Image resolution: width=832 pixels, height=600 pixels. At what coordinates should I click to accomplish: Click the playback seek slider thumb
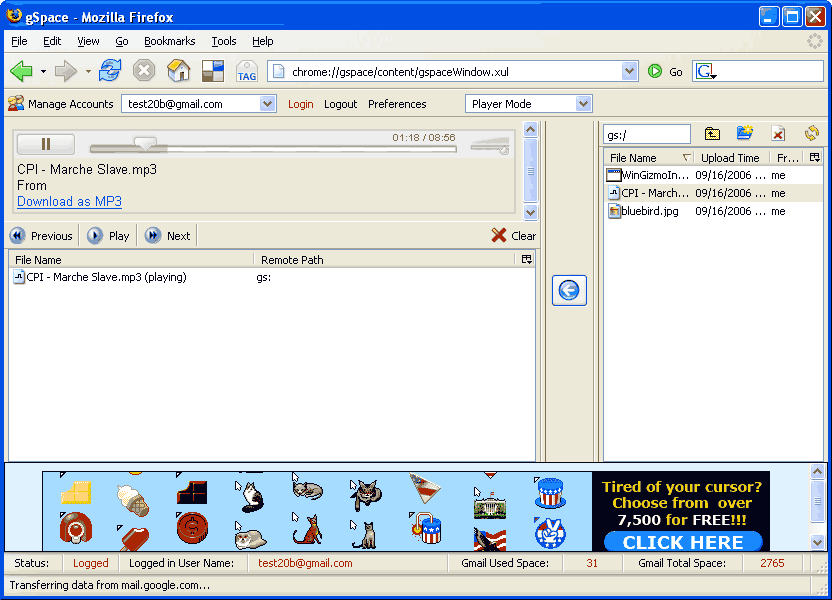tap(145, 143)
